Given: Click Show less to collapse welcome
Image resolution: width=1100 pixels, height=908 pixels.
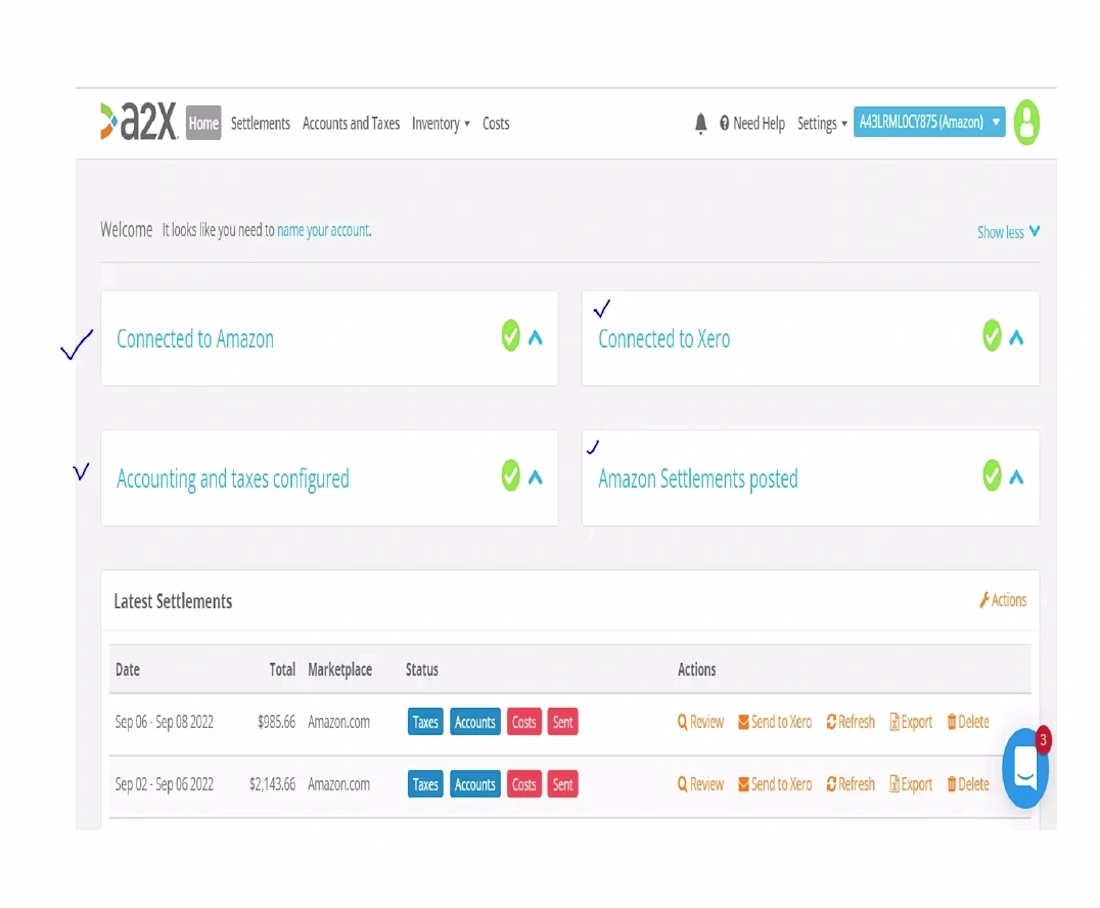Looking at the screenshot, I should [1008, 232].
